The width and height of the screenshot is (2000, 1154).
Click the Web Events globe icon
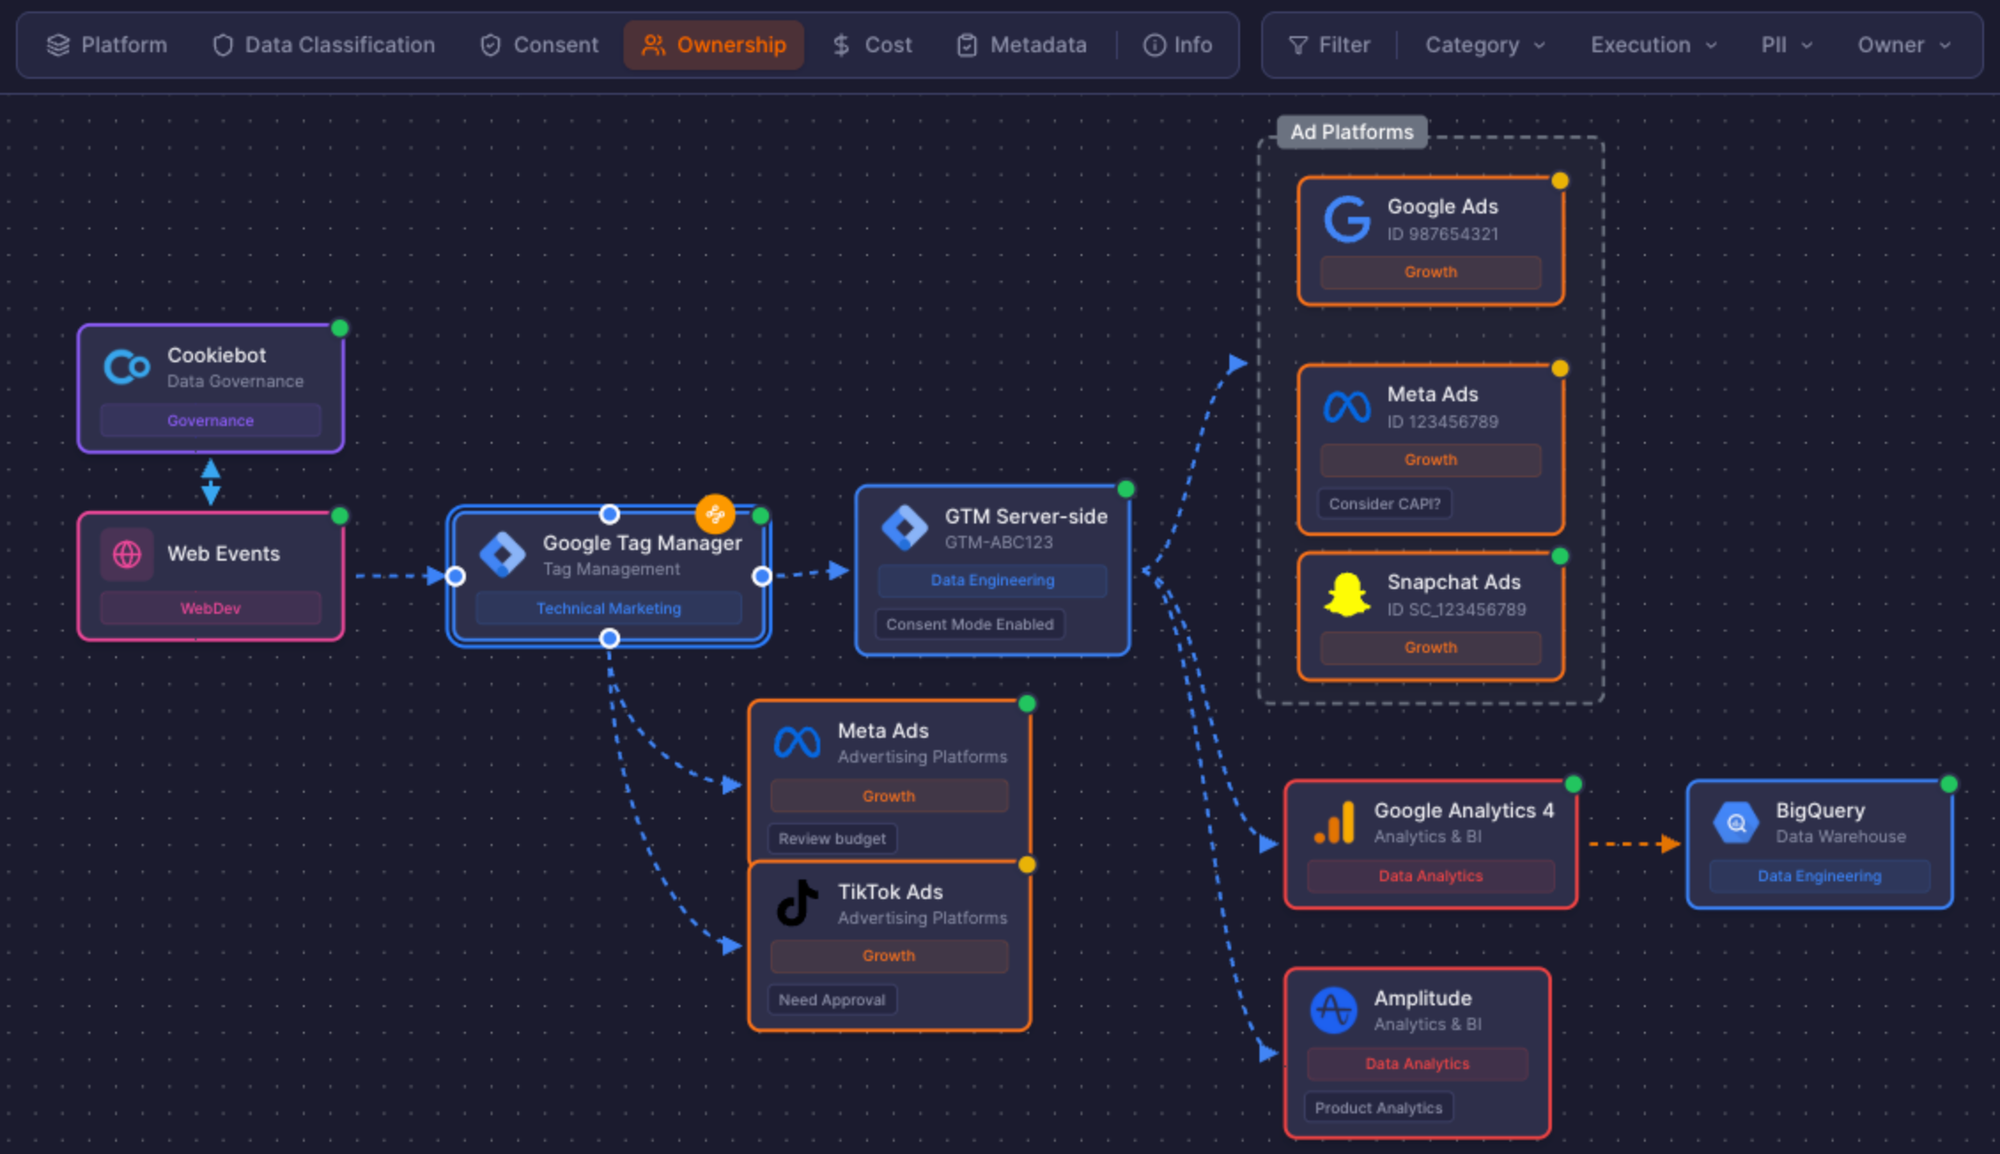click(x=127, y=554)
